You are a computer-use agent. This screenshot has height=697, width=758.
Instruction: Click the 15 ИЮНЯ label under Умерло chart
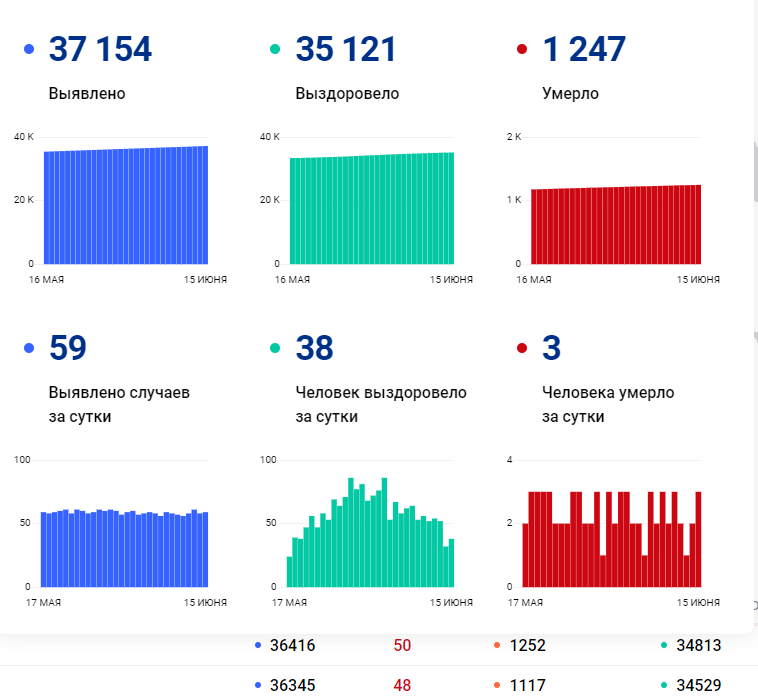pyautogui.click(x=698, y=279)
